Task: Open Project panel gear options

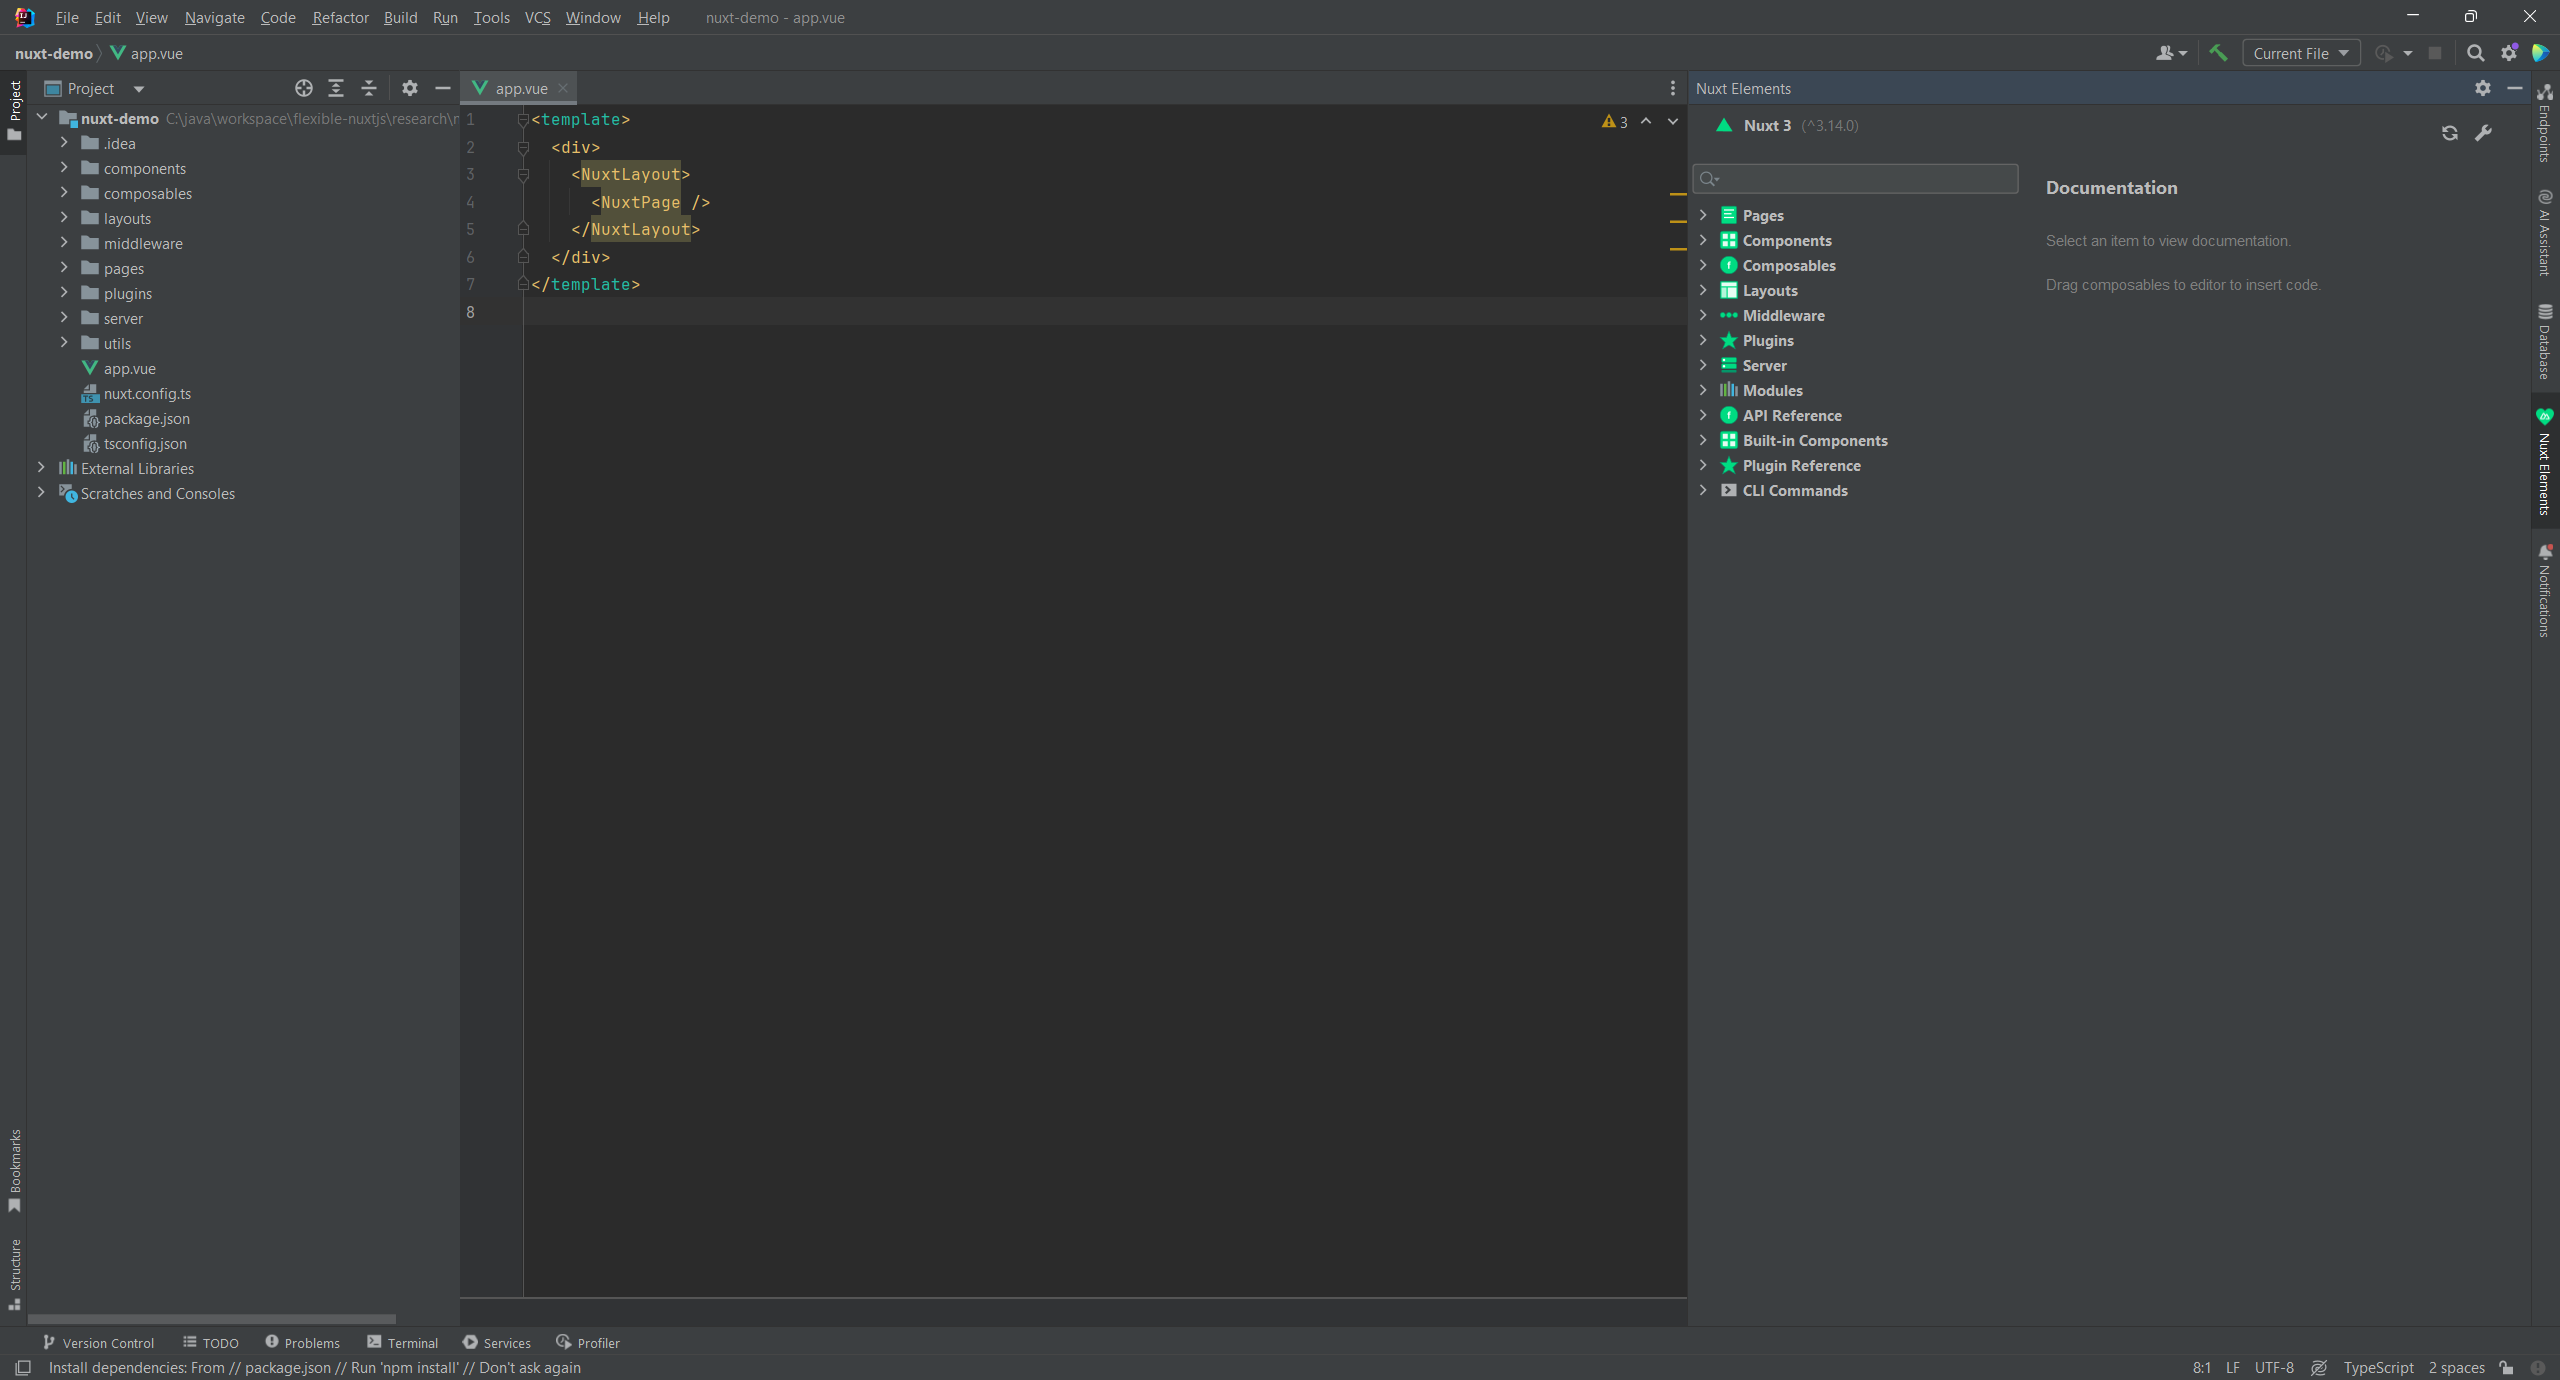Action: pos(410,88)
